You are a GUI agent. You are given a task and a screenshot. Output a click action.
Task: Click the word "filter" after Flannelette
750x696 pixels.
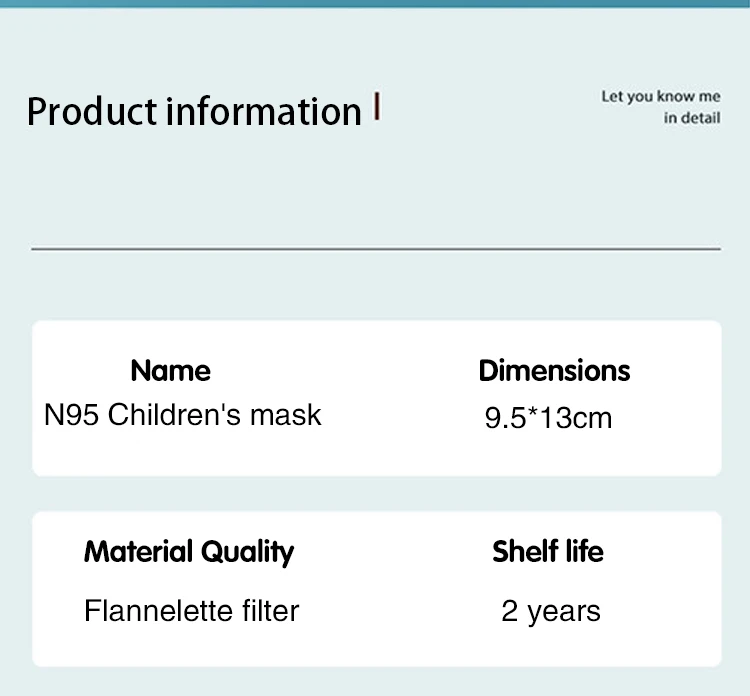pos(268,610)
